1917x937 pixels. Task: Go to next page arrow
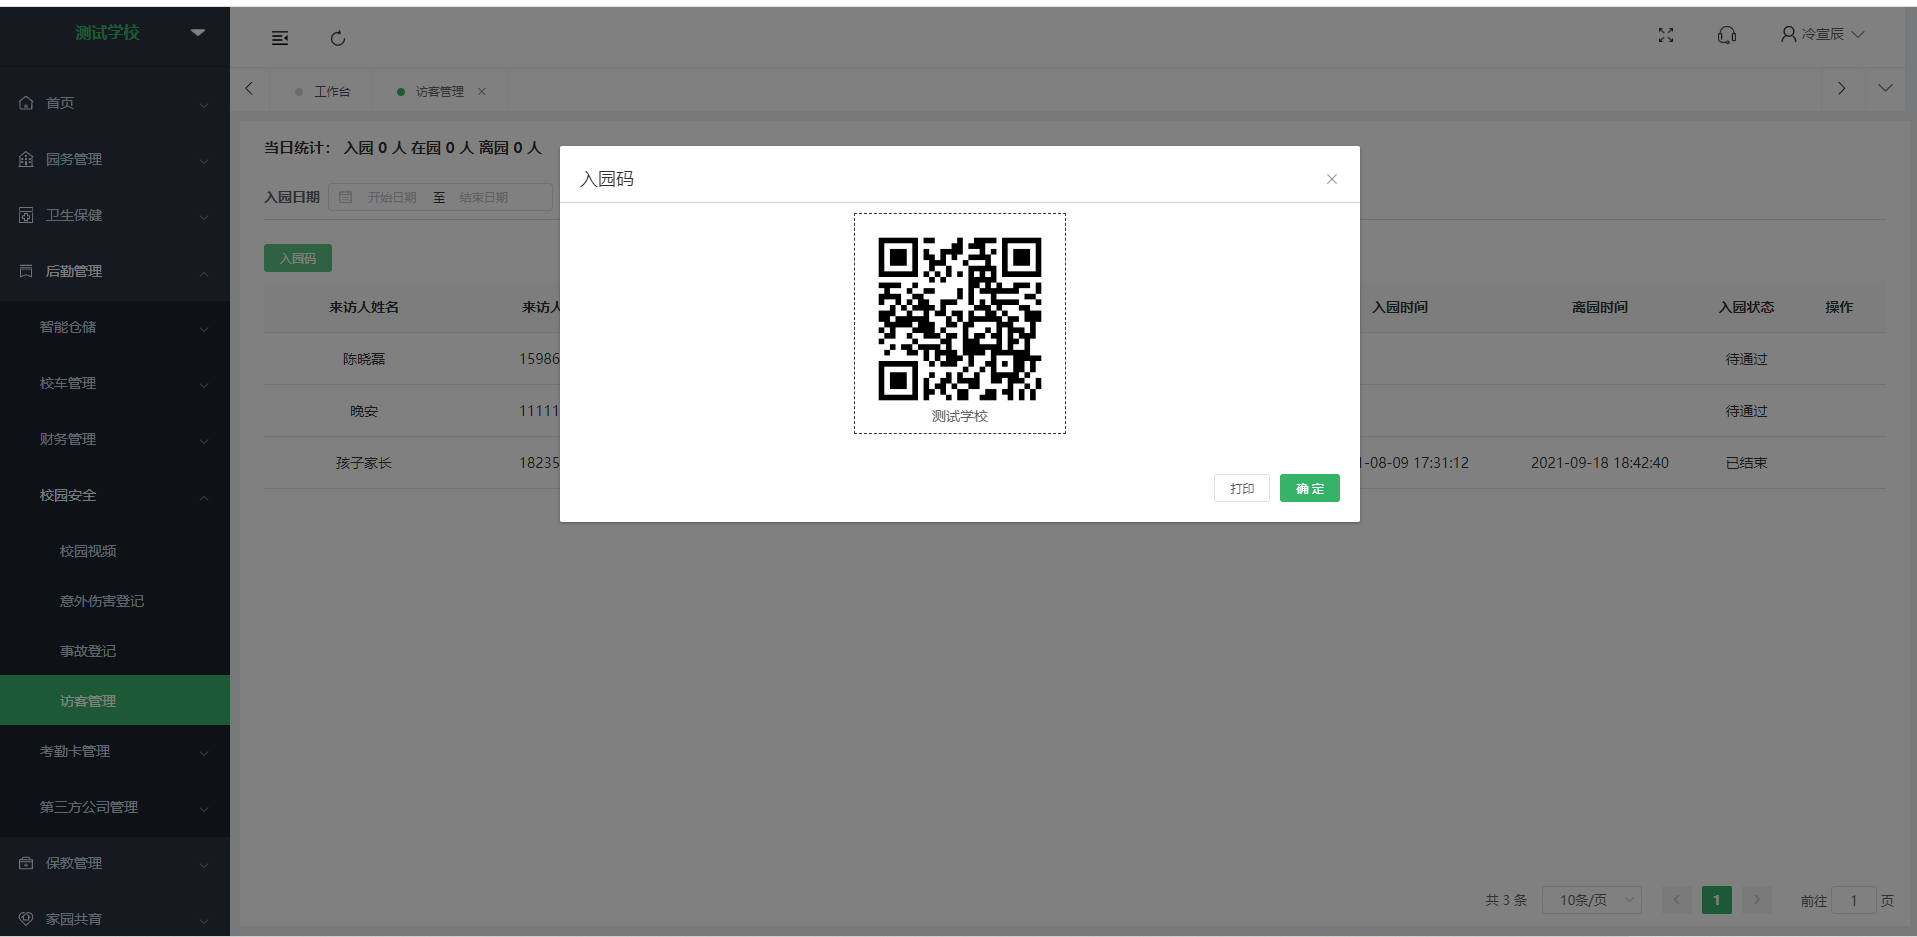[1757, 900]
